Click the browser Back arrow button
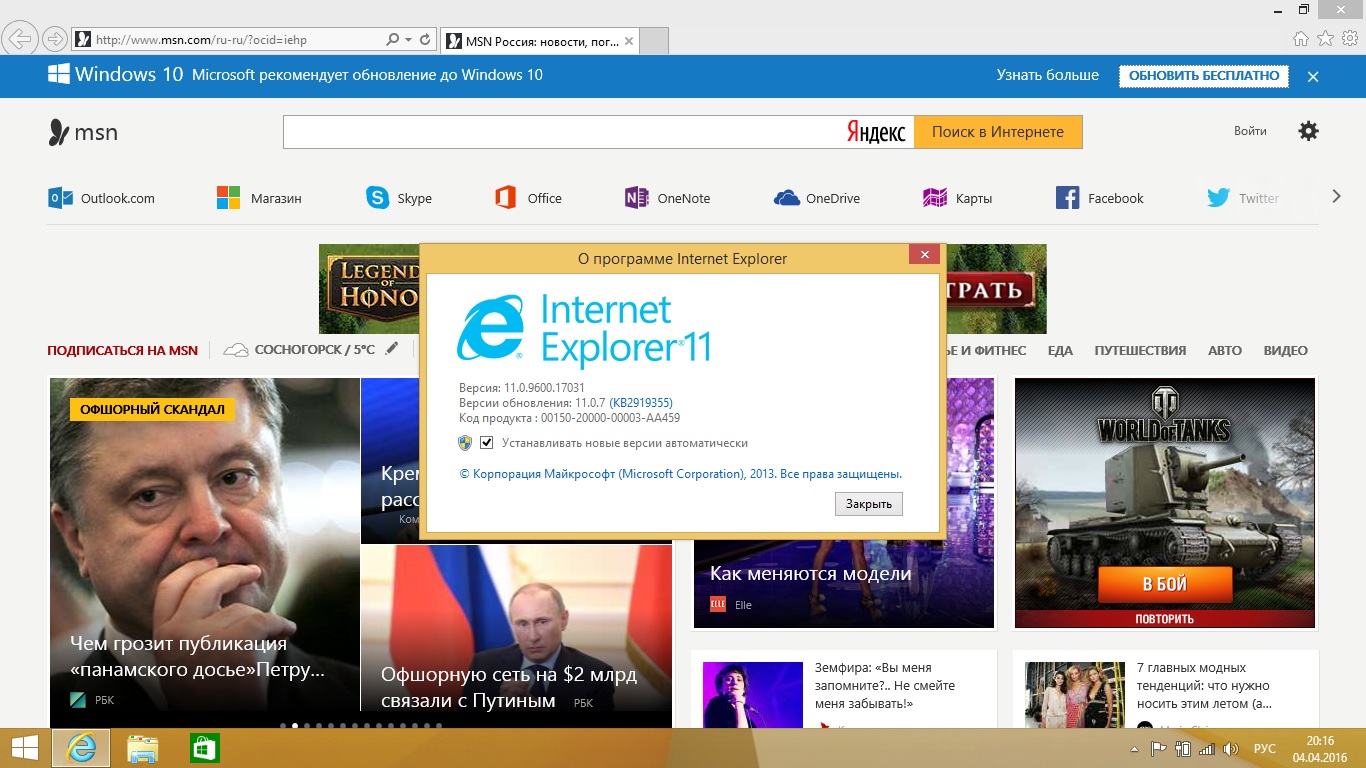 (x=21, y=39)
